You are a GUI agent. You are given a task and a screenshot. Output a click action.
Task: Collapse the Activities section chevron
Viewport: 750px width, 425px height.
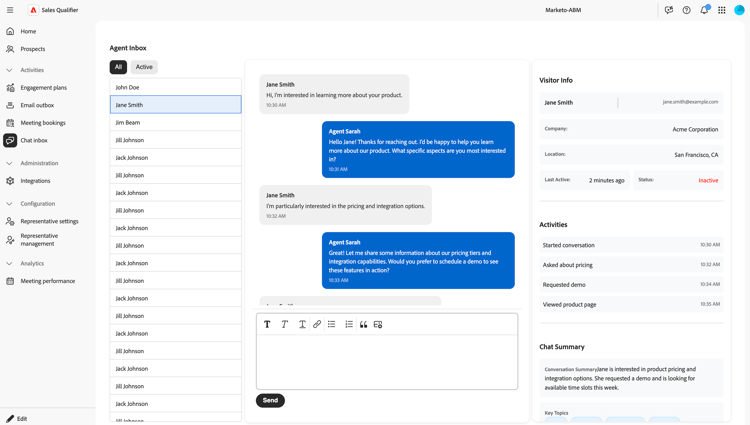point(9,70)
